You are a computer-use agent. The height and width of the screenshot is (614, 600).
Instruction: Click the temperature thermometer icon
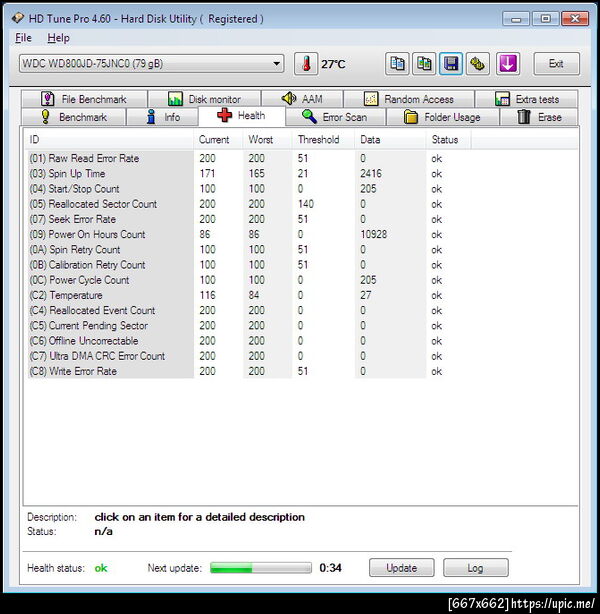[x=306, y=64]
